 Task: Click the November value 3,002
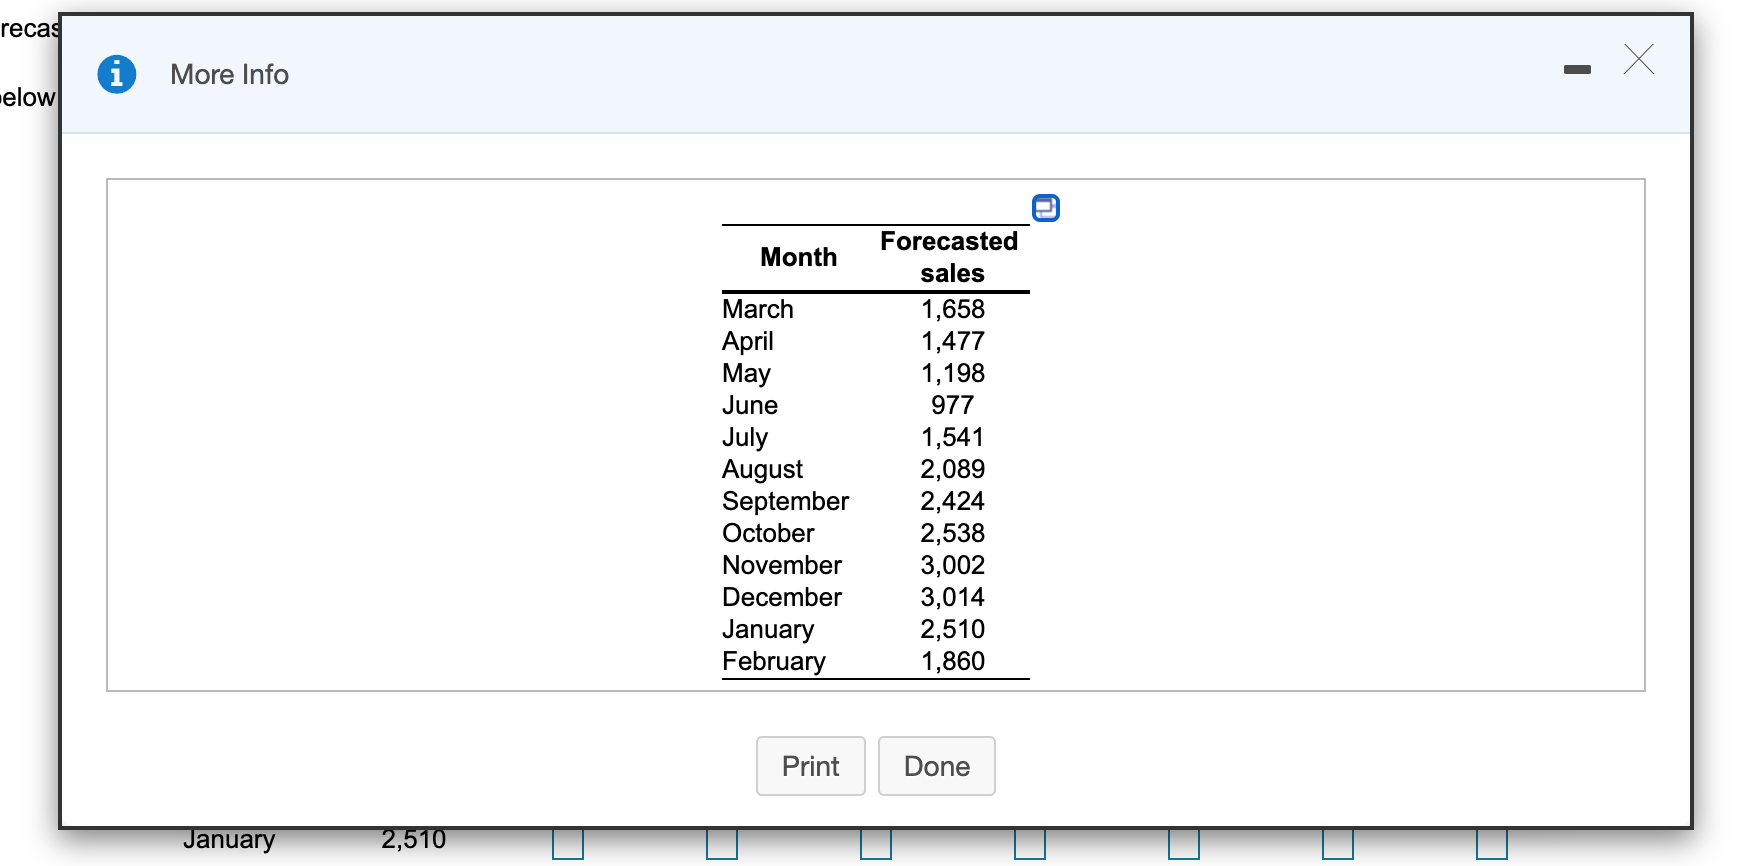pyautogui.click(x=953, y=565)
